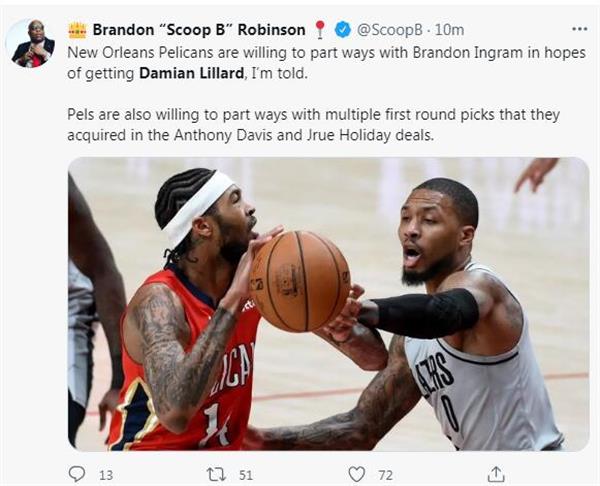The image size is (600, 486).
Task: Click the bold Damian Lillard text
Action: [x=191, y=73]
